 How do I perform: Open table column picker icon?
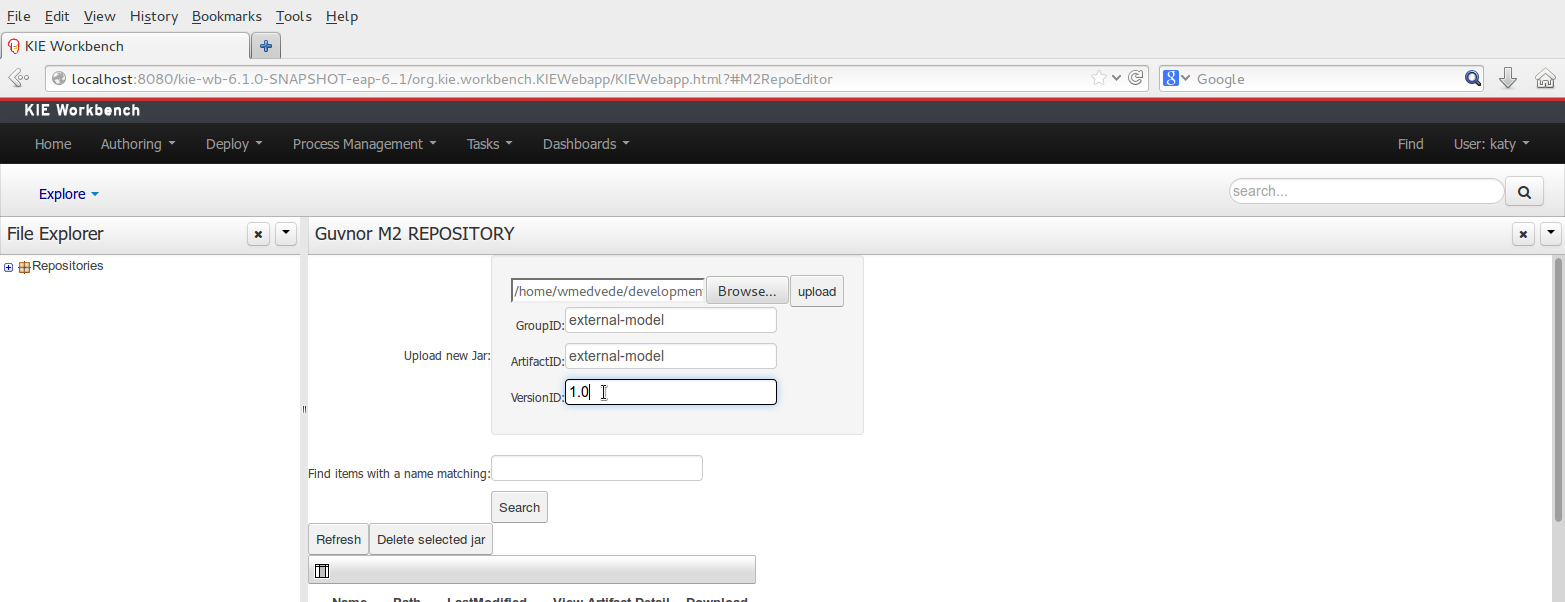pyautogui.click(x=322, y=571)
